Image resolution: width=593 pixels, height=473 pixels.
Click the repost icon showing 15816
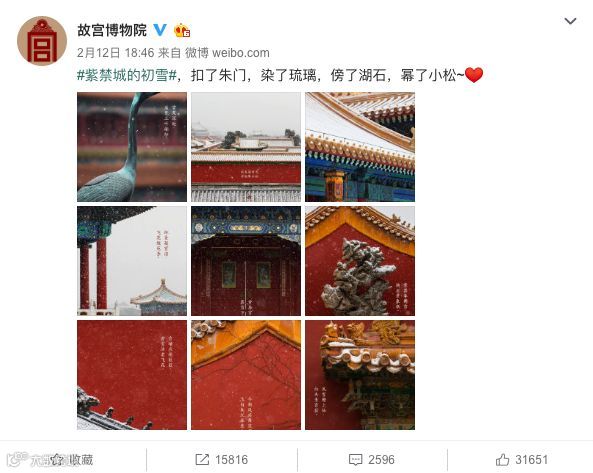tap(202, 459)
